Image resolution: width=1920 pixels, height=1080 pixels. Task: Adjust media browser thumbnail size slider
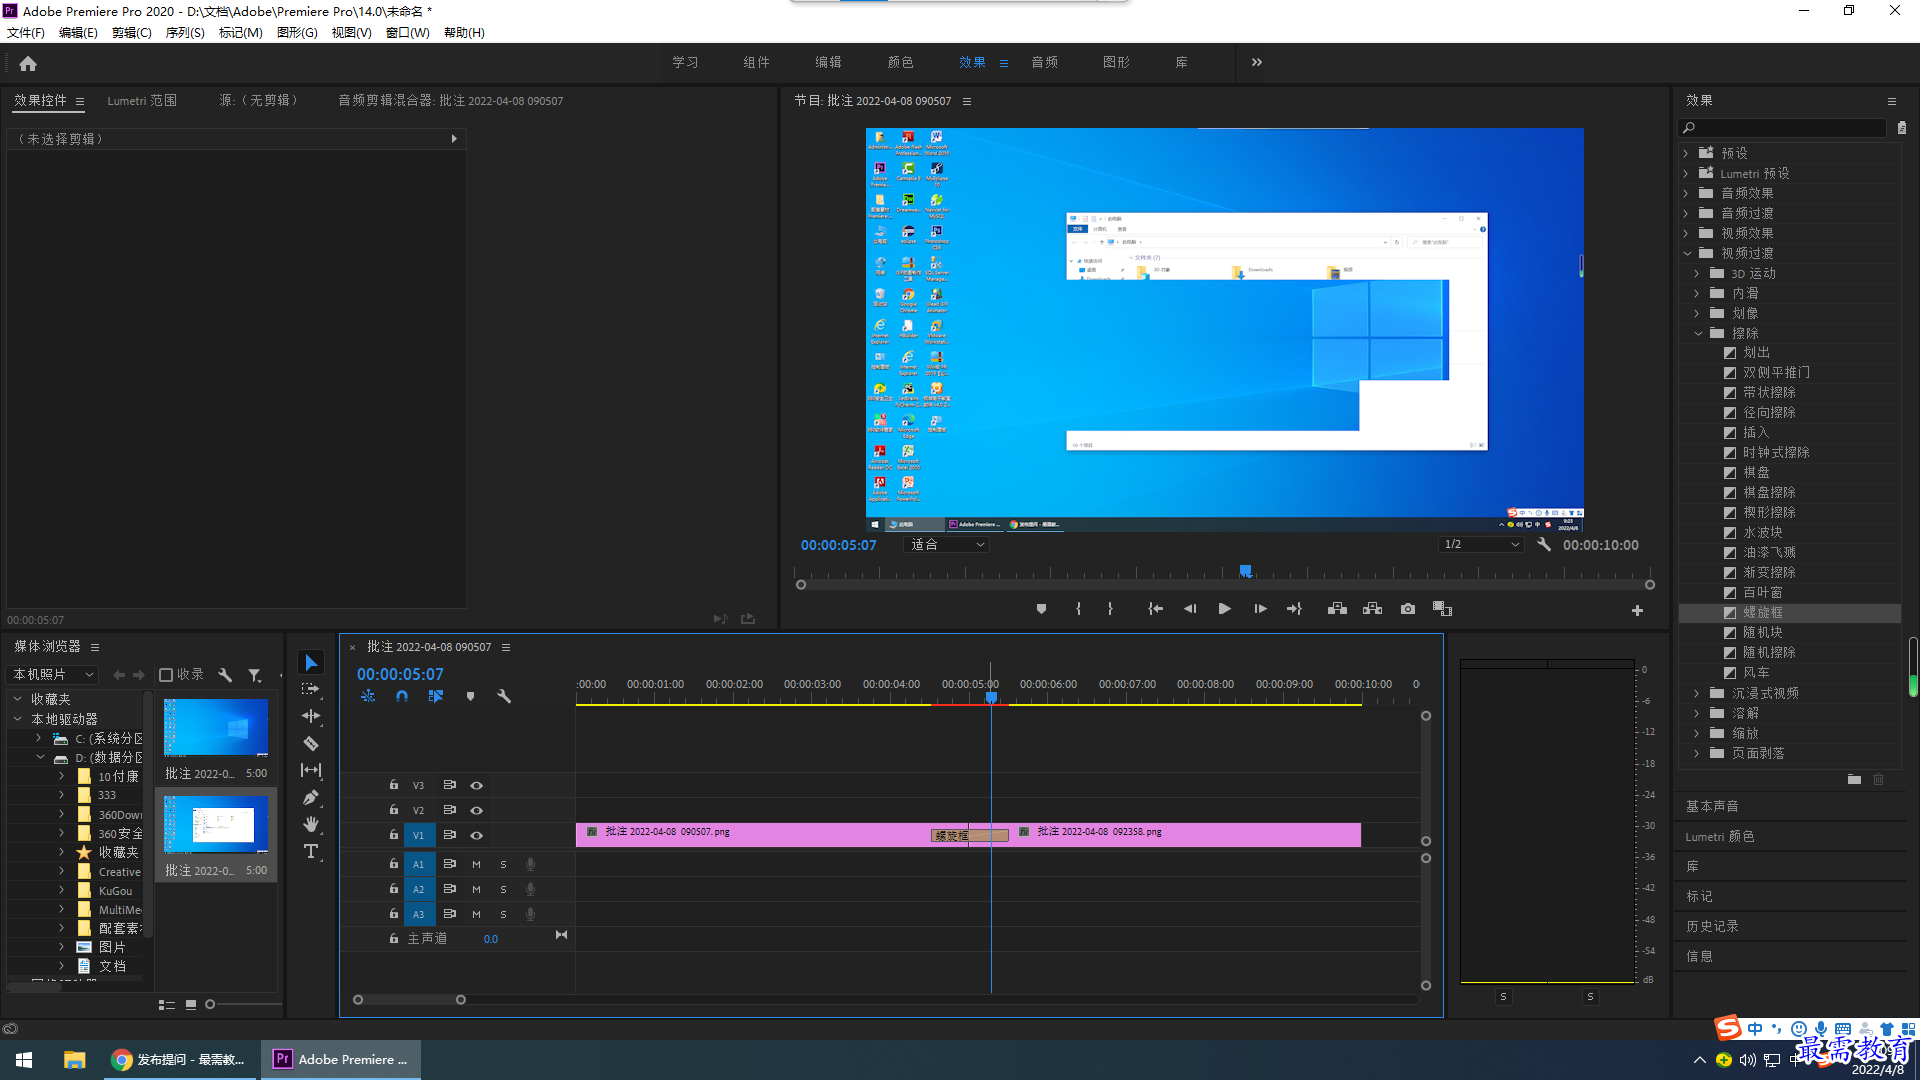[x=210, y=1004]
